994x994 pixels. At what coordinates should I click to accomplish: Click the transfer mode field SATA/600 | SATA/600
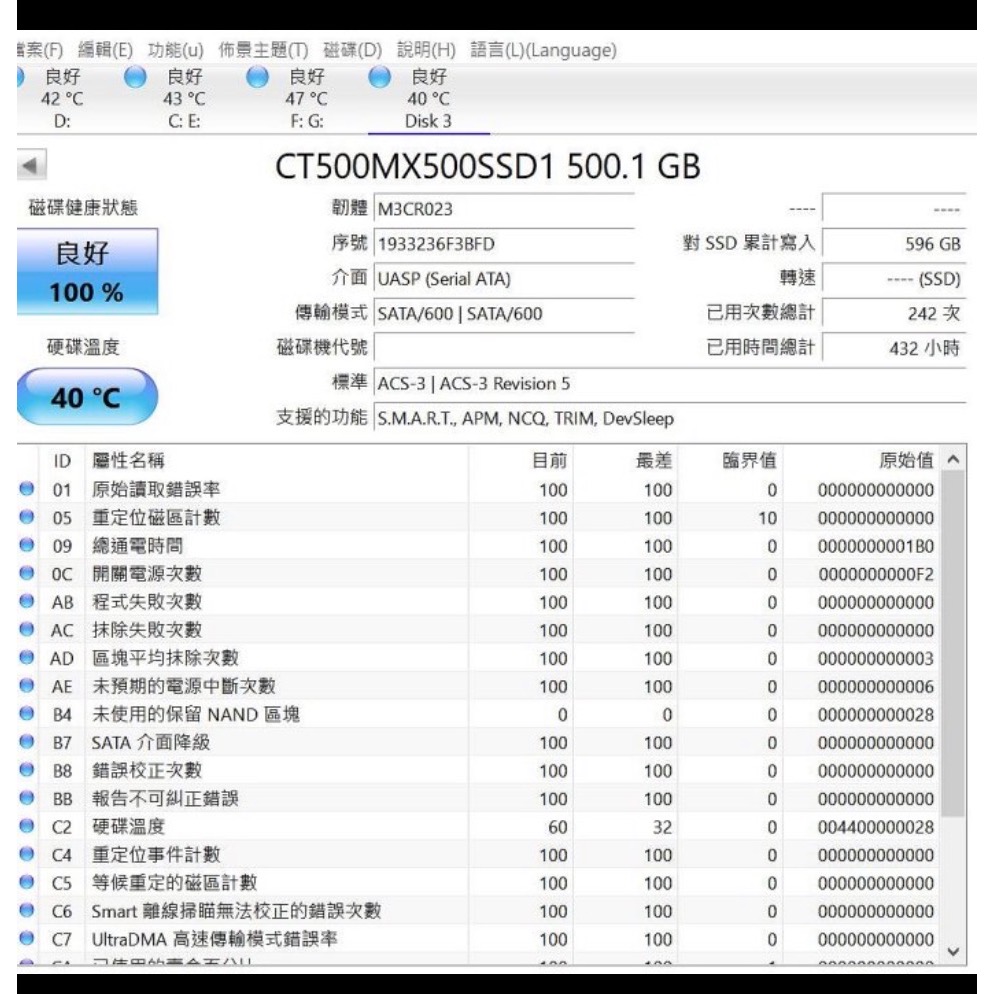(x=505, y=313)
